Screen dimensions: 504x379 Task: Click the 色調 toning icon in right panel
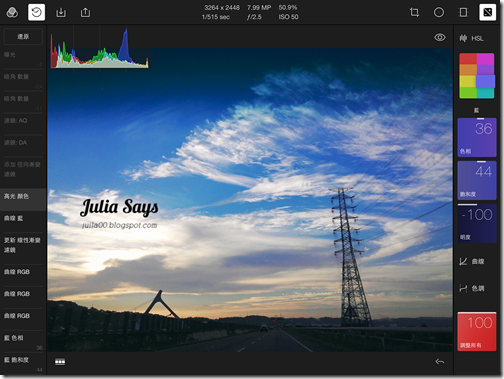coord(463,288)
